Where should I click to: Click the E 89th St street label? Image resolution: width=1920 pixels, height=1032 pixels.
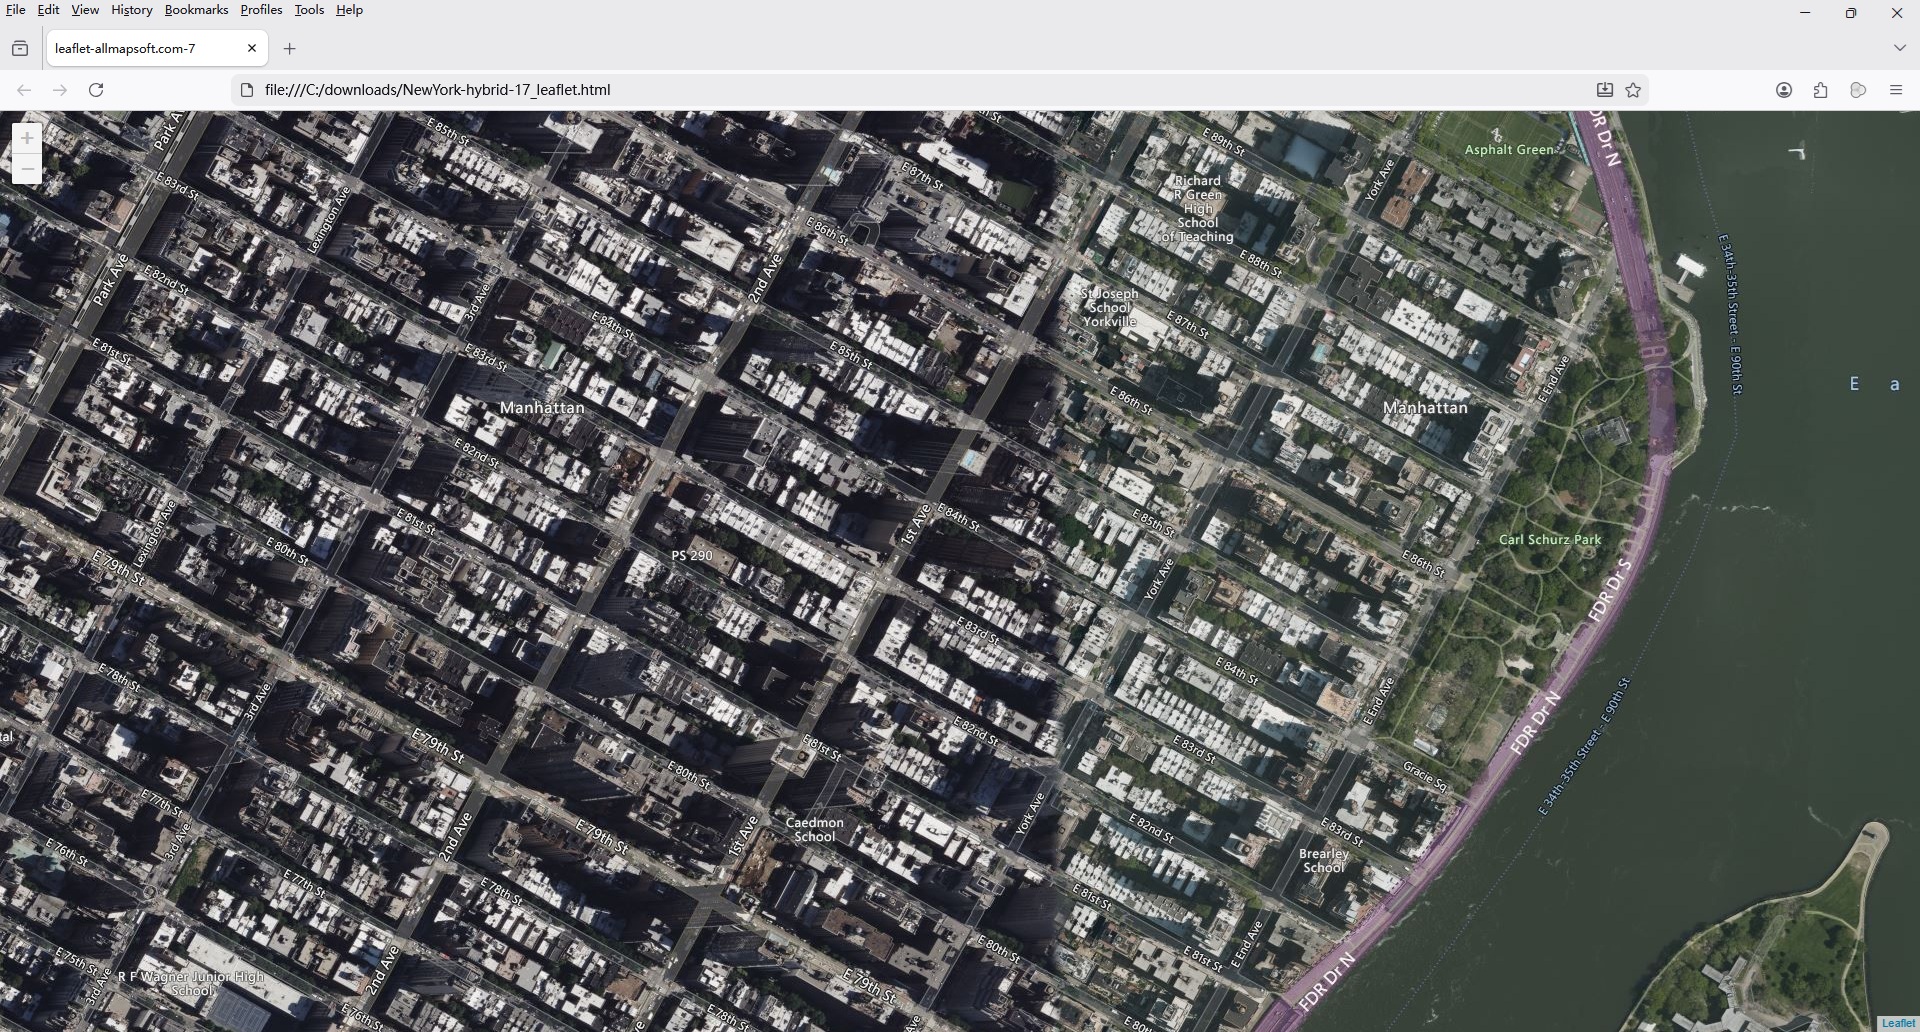coord(1224,141)
